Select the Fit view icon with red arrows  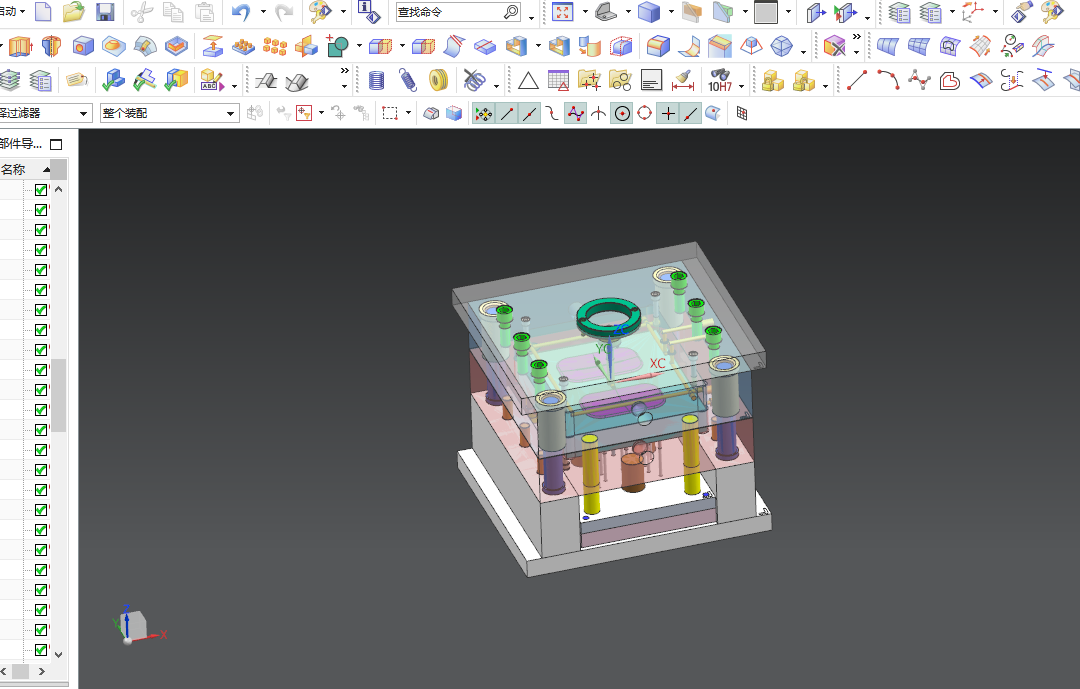point(563,12)
